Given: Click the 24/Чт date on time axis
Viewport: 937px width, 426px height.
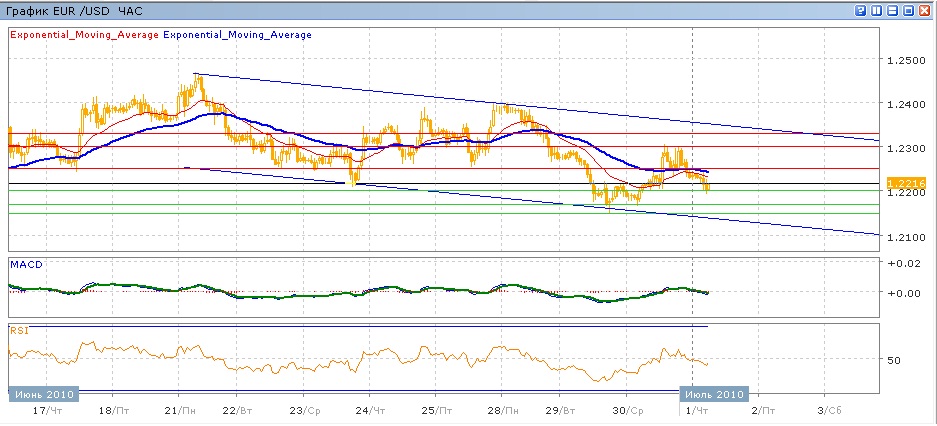Looking at the screenshot, I should [371, 410].
